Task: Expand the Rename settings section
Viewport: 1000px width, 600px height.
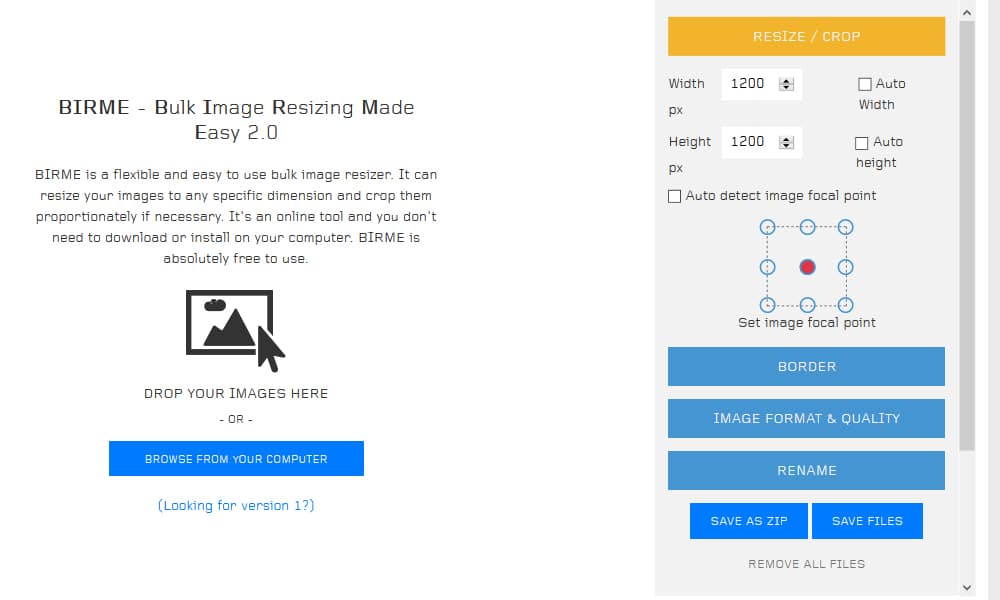Action: point(806,470)
